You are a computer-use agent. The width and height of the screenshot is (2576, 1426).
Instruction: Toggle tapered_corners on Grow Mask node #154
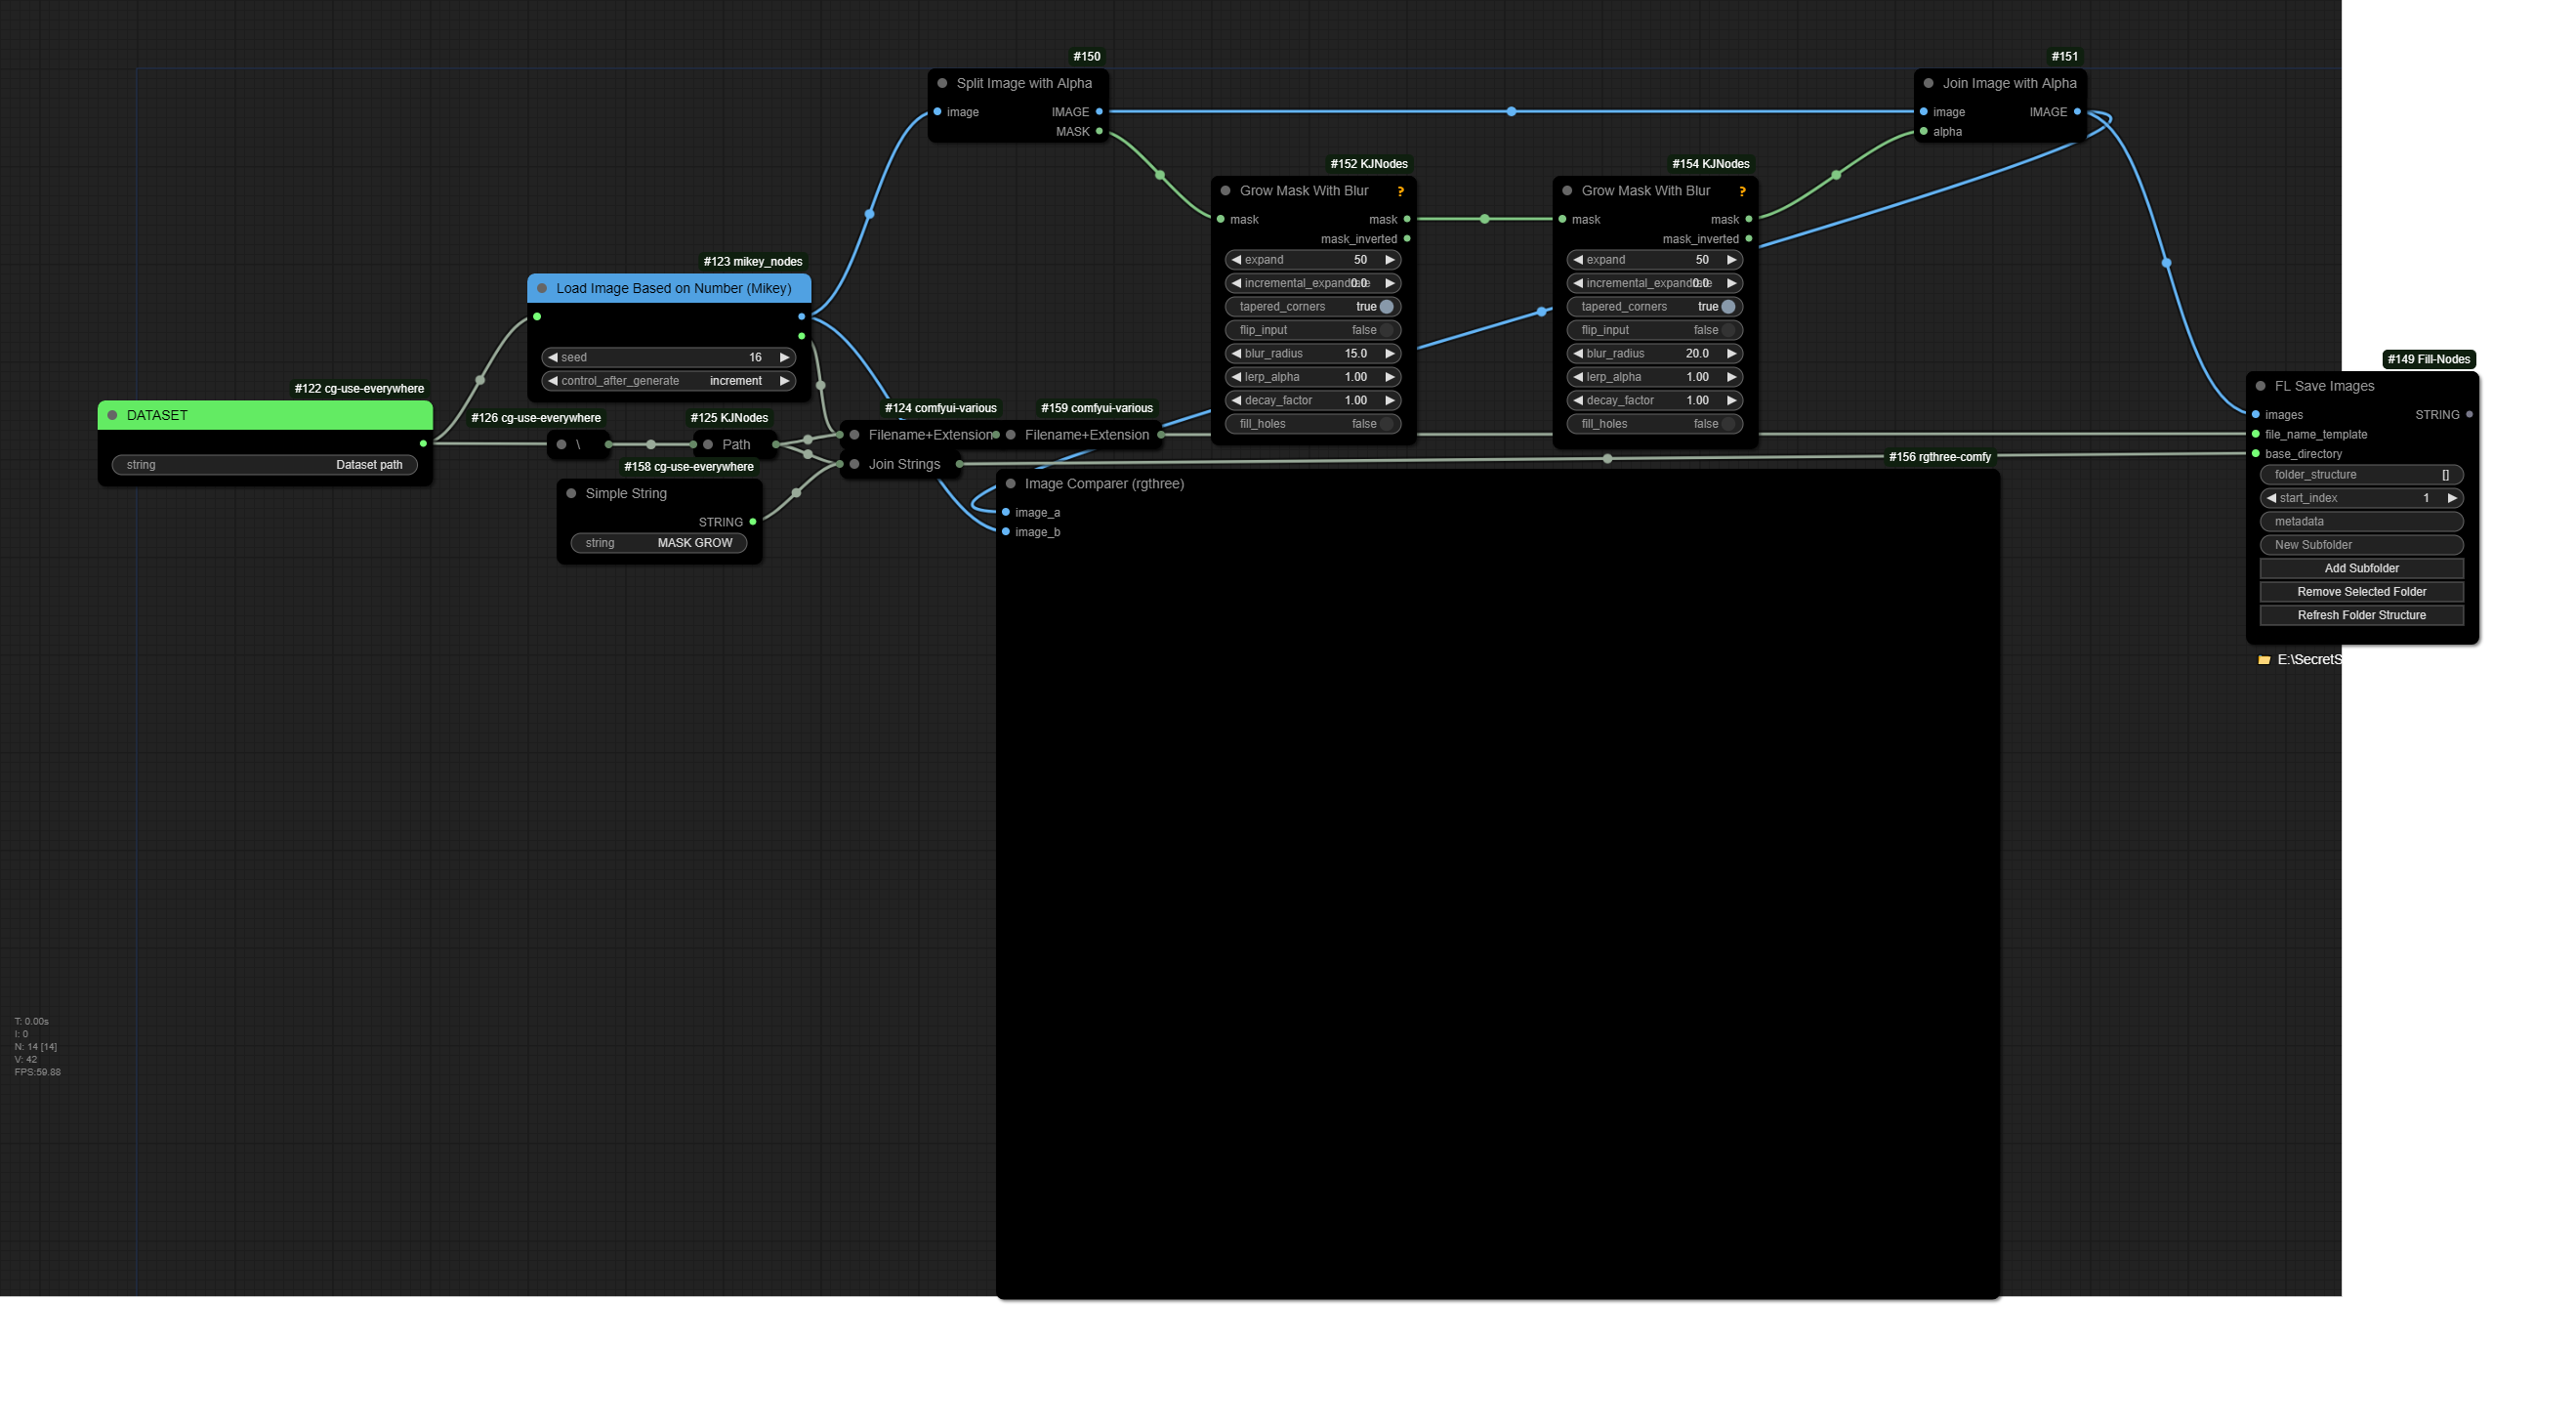point(1655,307)
